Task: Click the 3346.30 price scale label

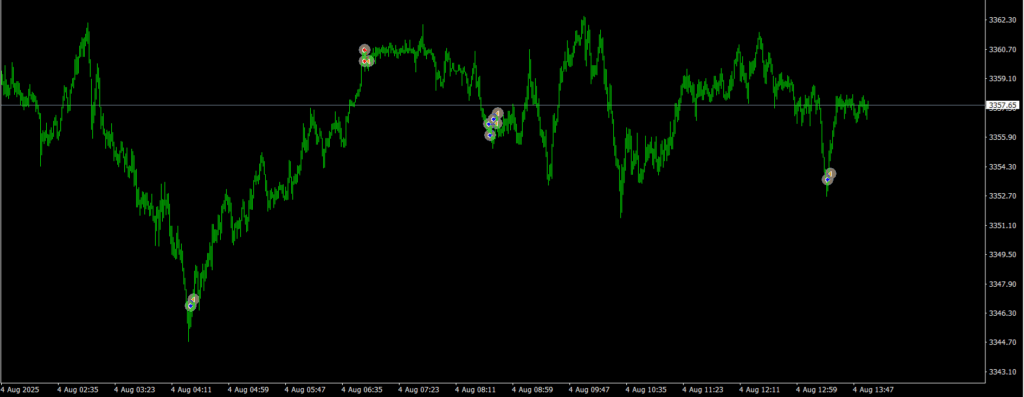Action: click(x=1001, y=313)
